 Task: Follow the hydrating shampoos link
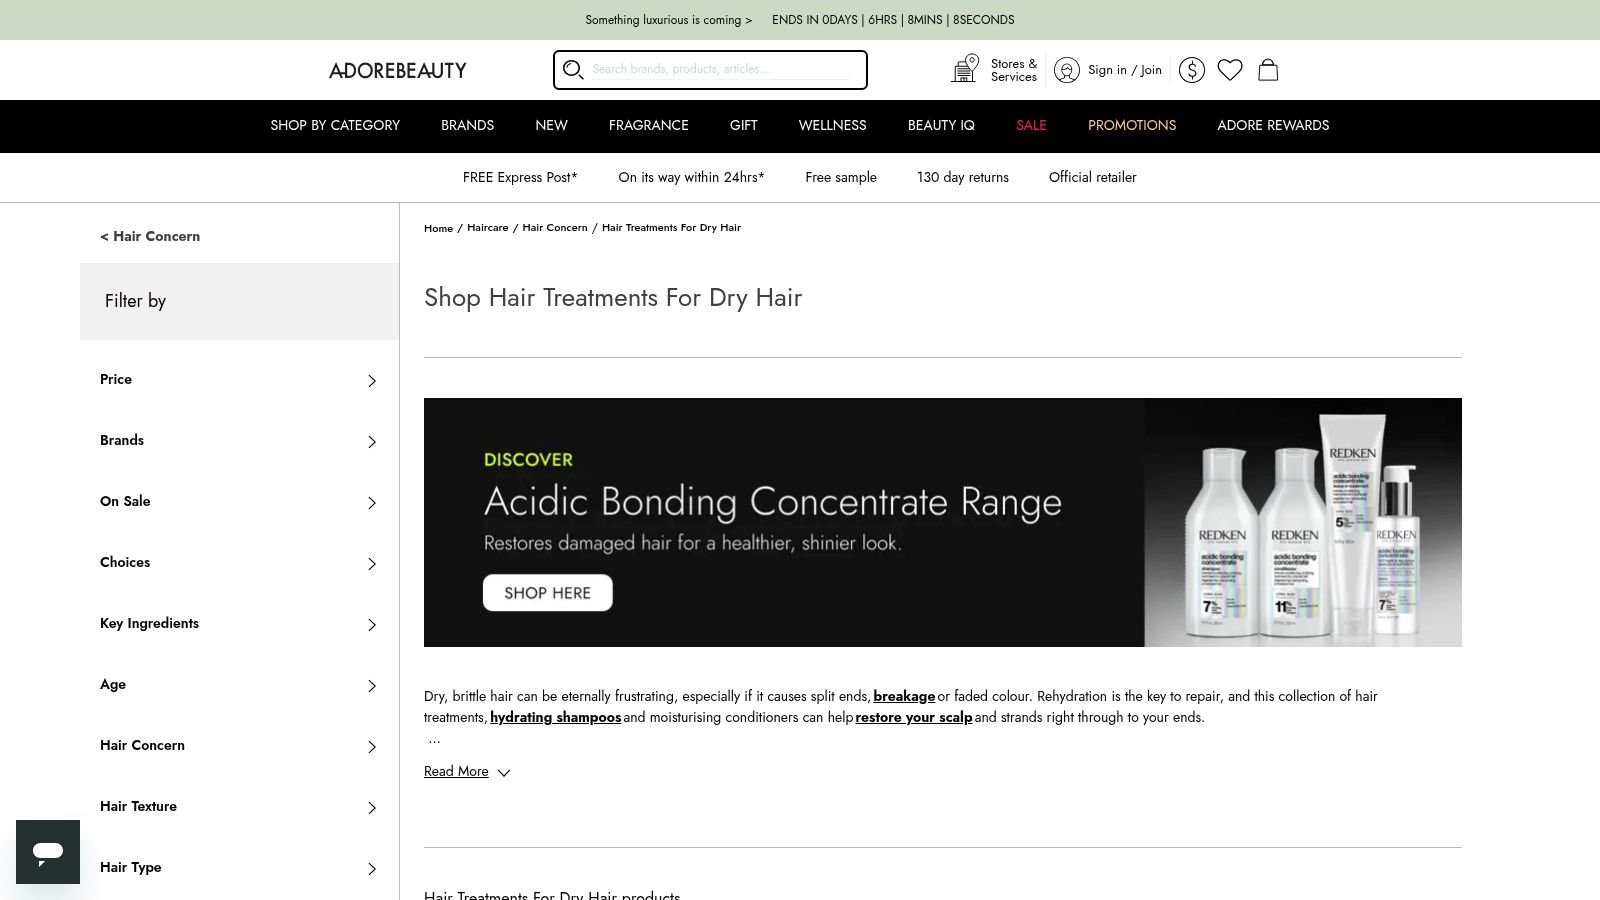555,717
